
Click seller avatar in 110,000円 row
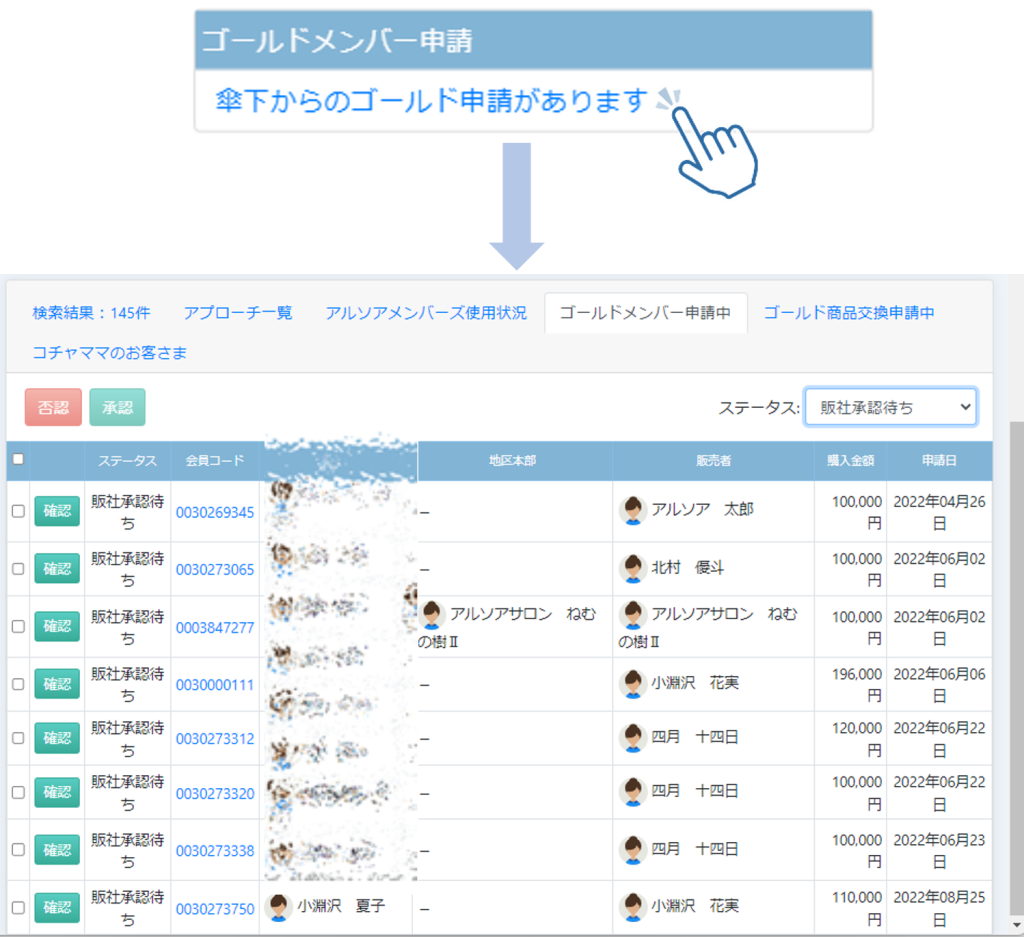click(632, 907)
